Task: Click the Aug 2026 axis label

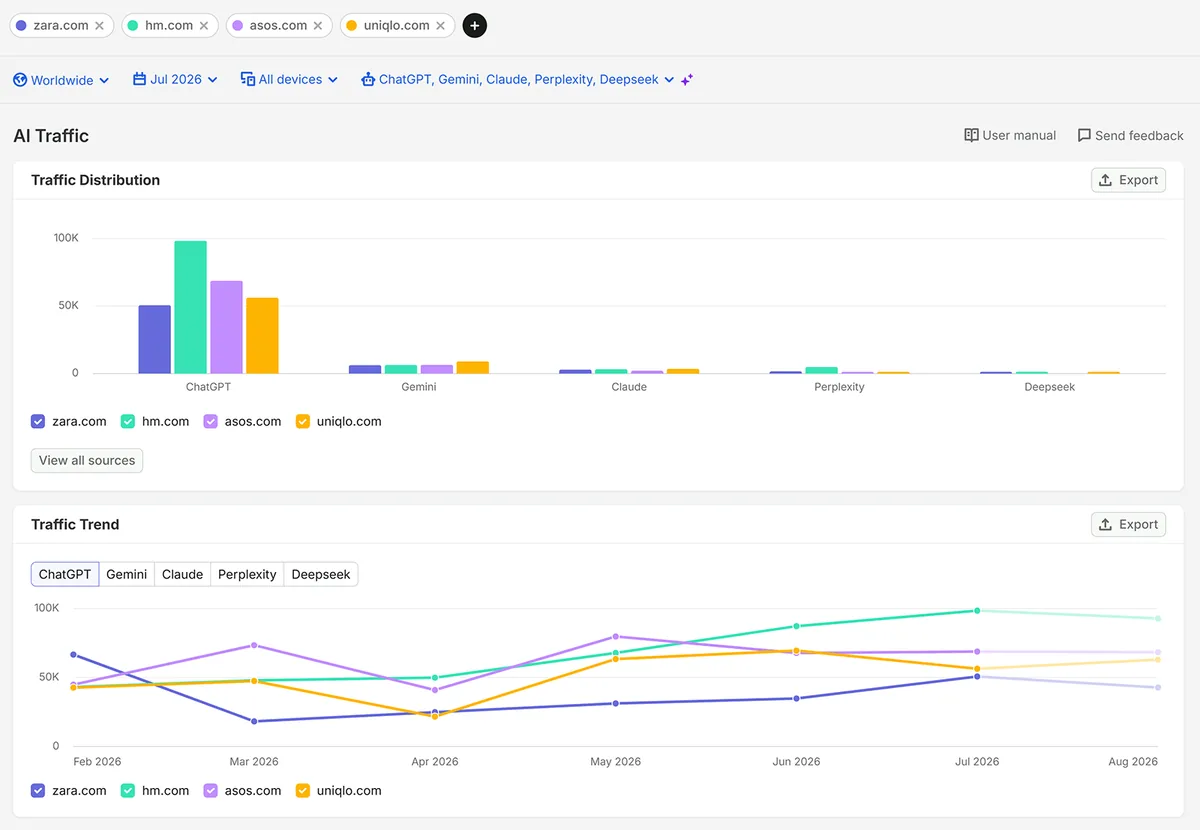Action: point(1133,761)
